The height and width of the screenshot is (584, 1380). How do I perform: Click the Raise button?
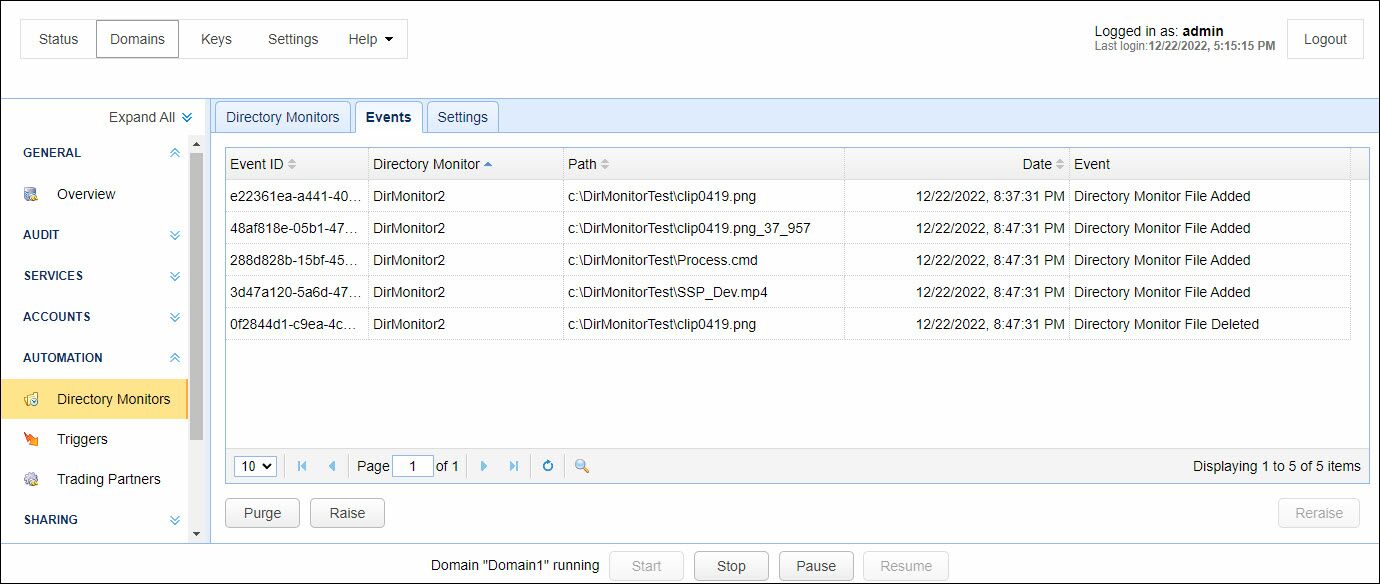347,513
